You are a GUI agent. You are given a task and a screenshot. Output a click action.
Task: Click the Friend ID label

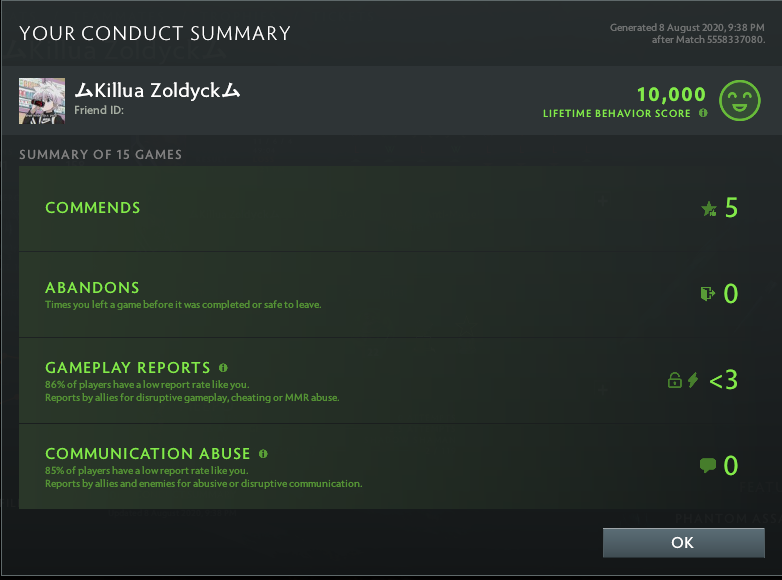click(99, 111)
